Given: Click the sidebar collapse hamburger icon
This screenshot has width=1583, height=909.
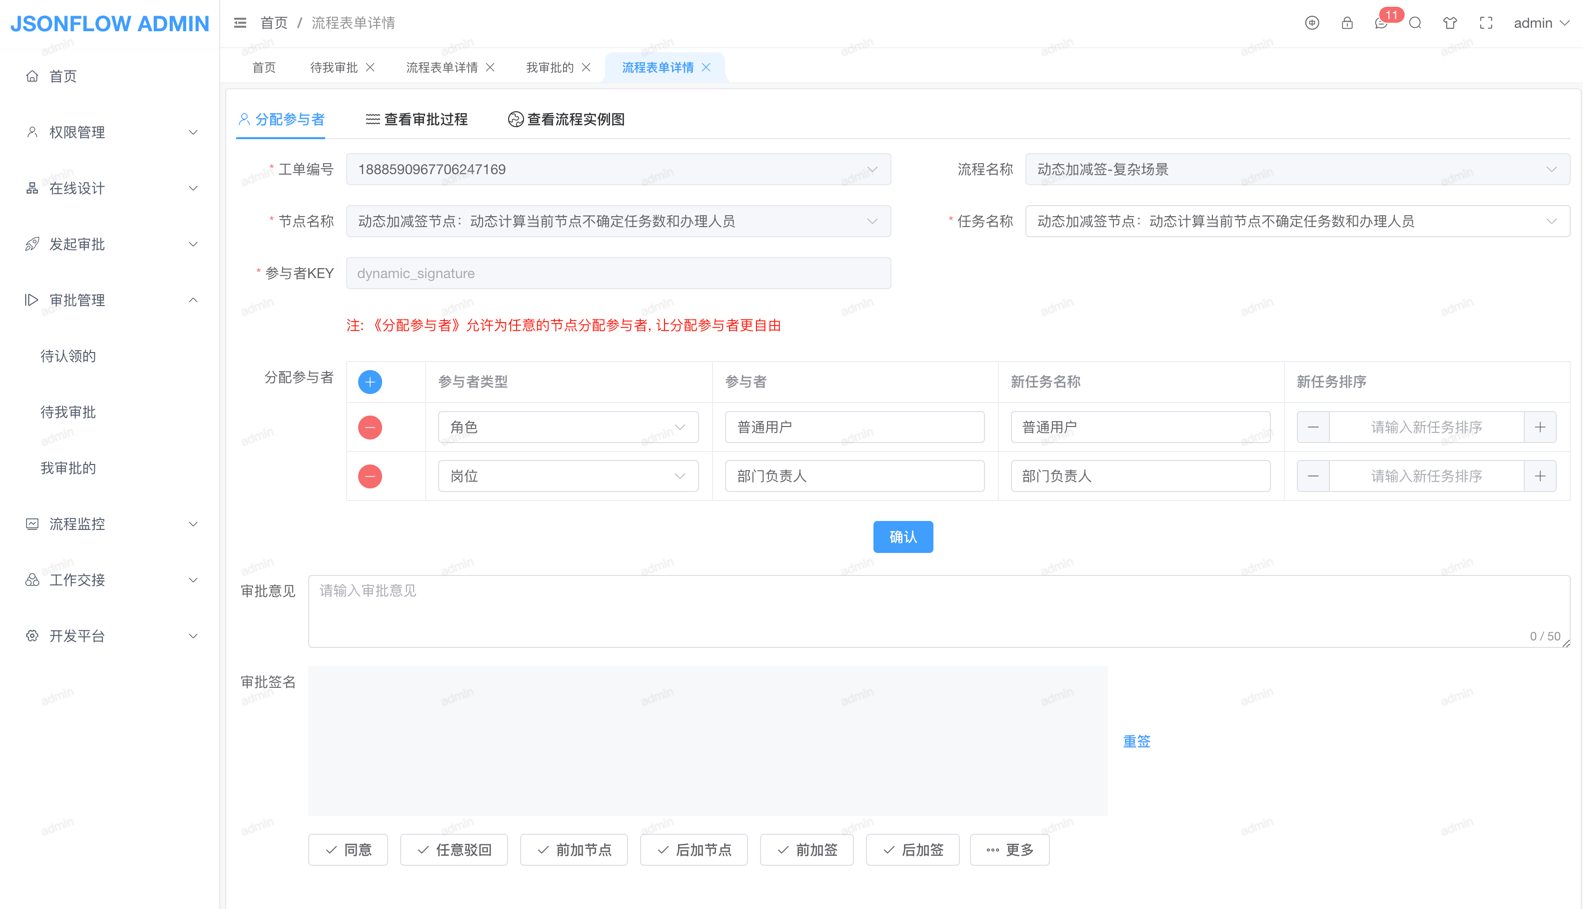Looking at the screenshot, I should pyautogui.click(x=240, y=23).
